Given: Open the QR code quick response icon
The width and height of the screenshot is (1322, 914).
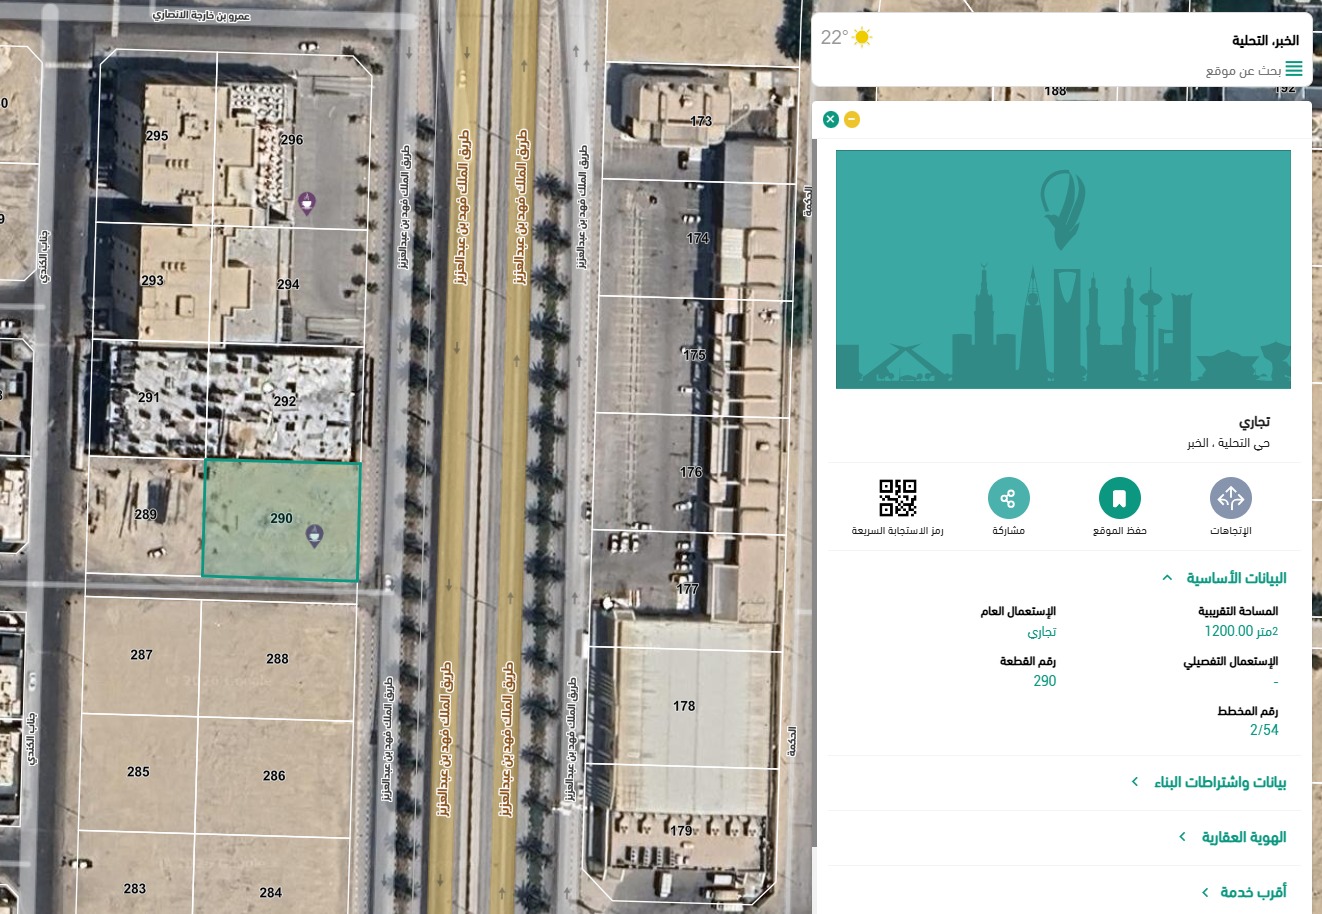Looking at the screenshot, I should 897,498.
